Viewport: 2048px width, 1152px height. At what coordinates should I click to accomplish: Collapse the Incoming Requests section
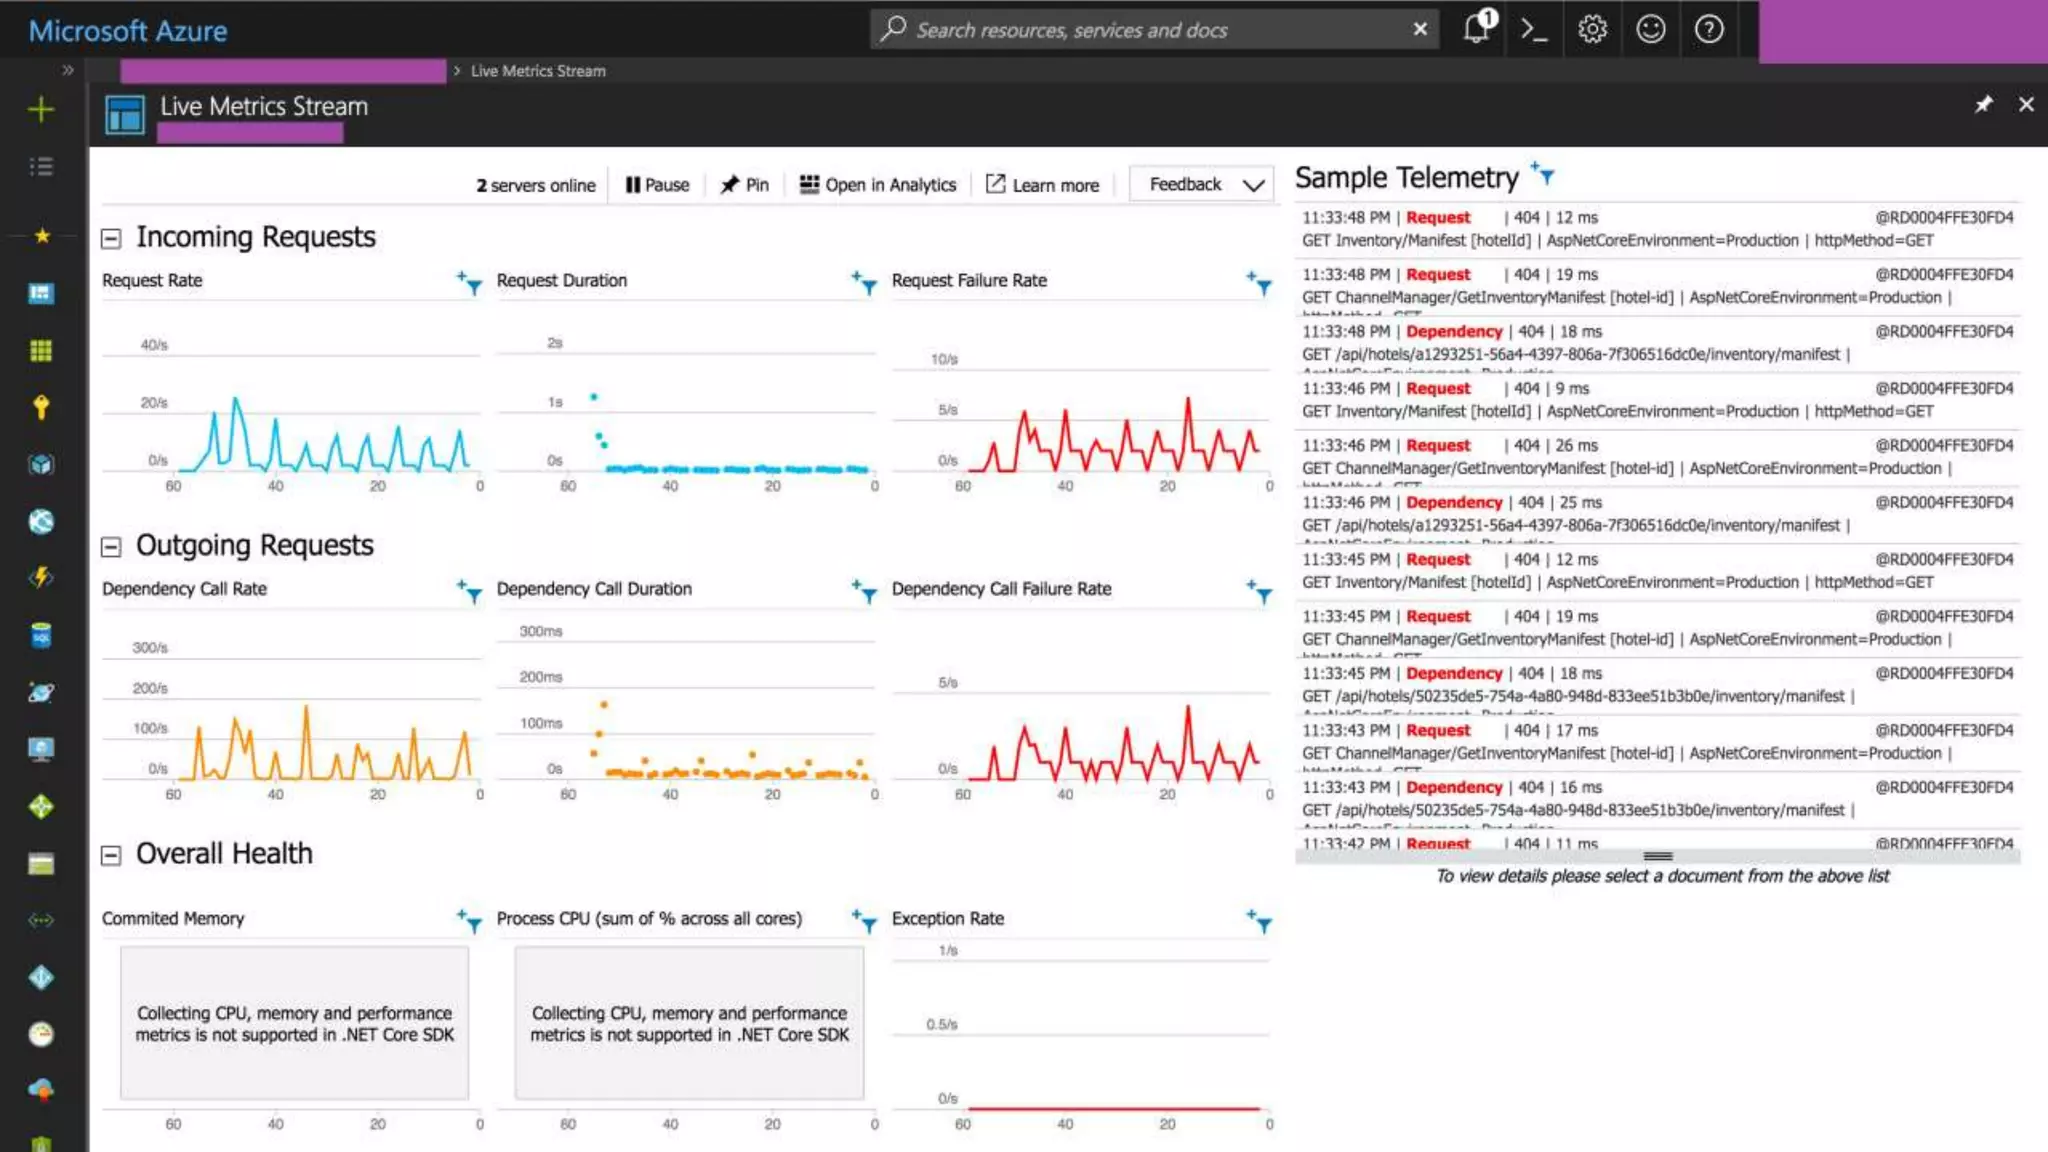tap(111, 238)
